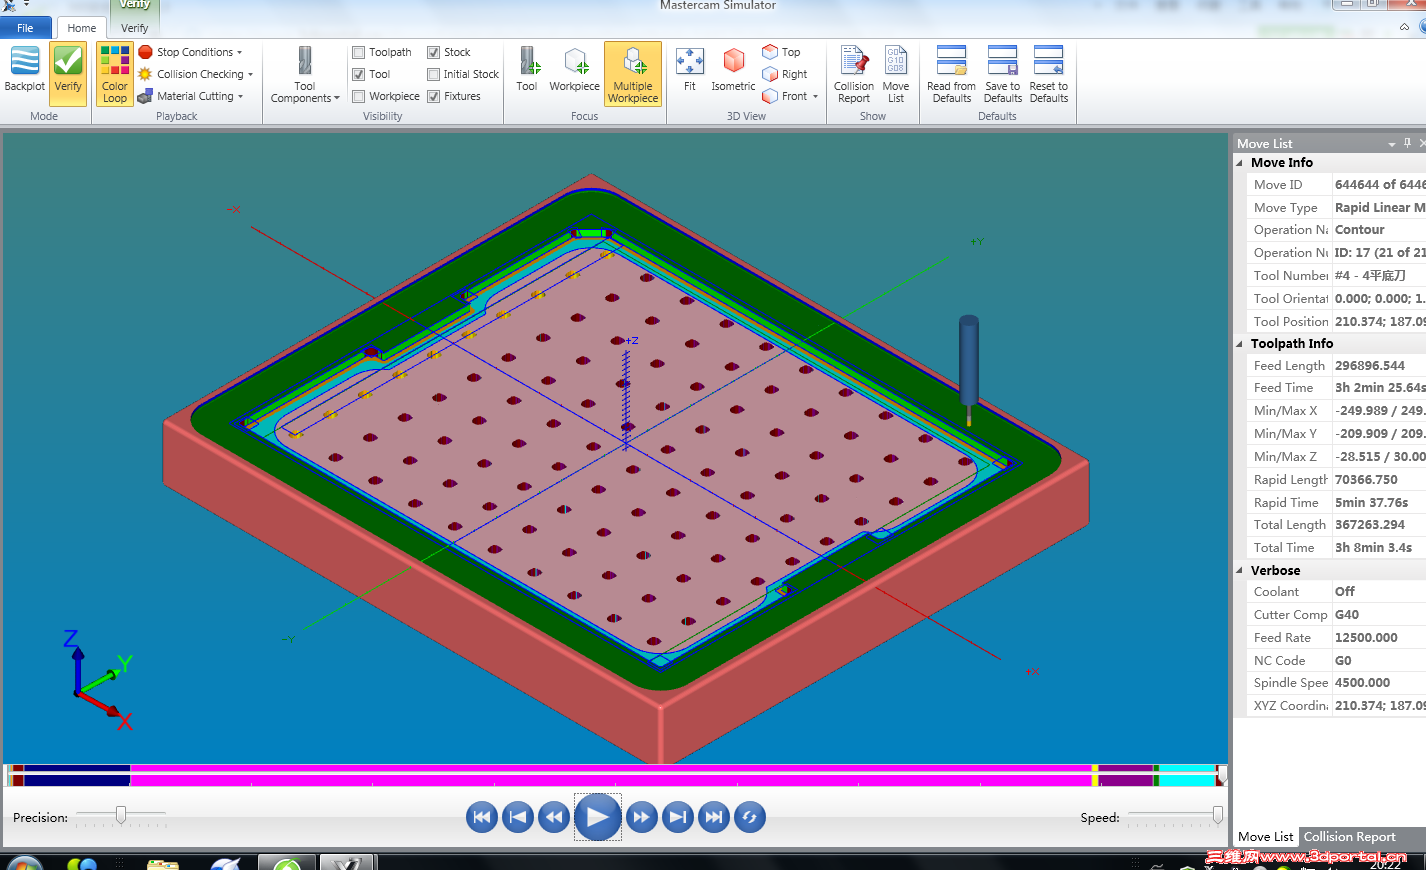Open Stop Conditions dropdown
The image size is (1426, 870).
[x=190, y=52]
